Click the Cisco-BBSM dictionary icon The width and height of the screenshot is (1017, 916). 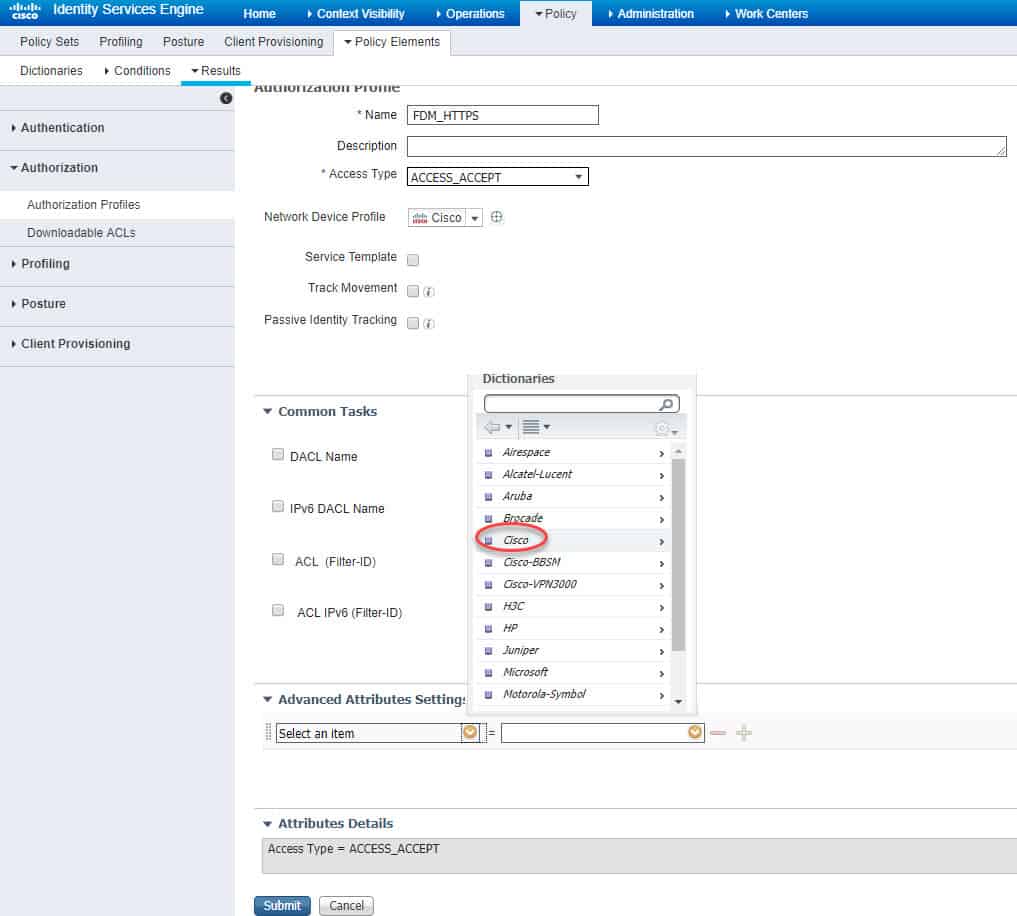coord(488,563)
